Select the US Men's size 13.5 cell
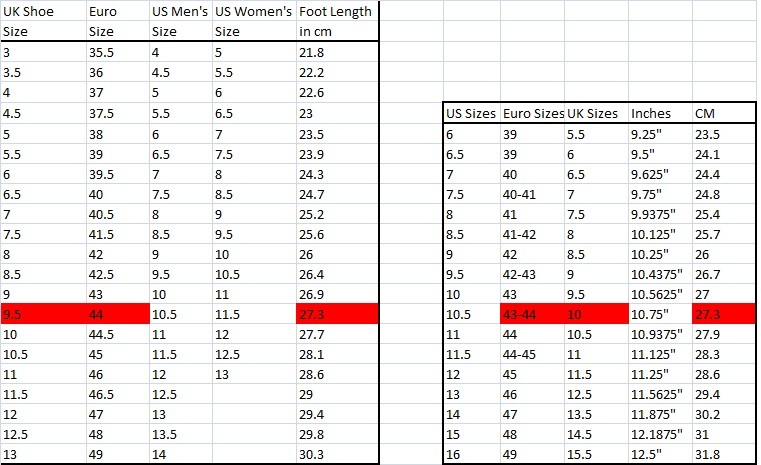Image resolution: width=761 pixels, height=465 pixels. [181, 434]
